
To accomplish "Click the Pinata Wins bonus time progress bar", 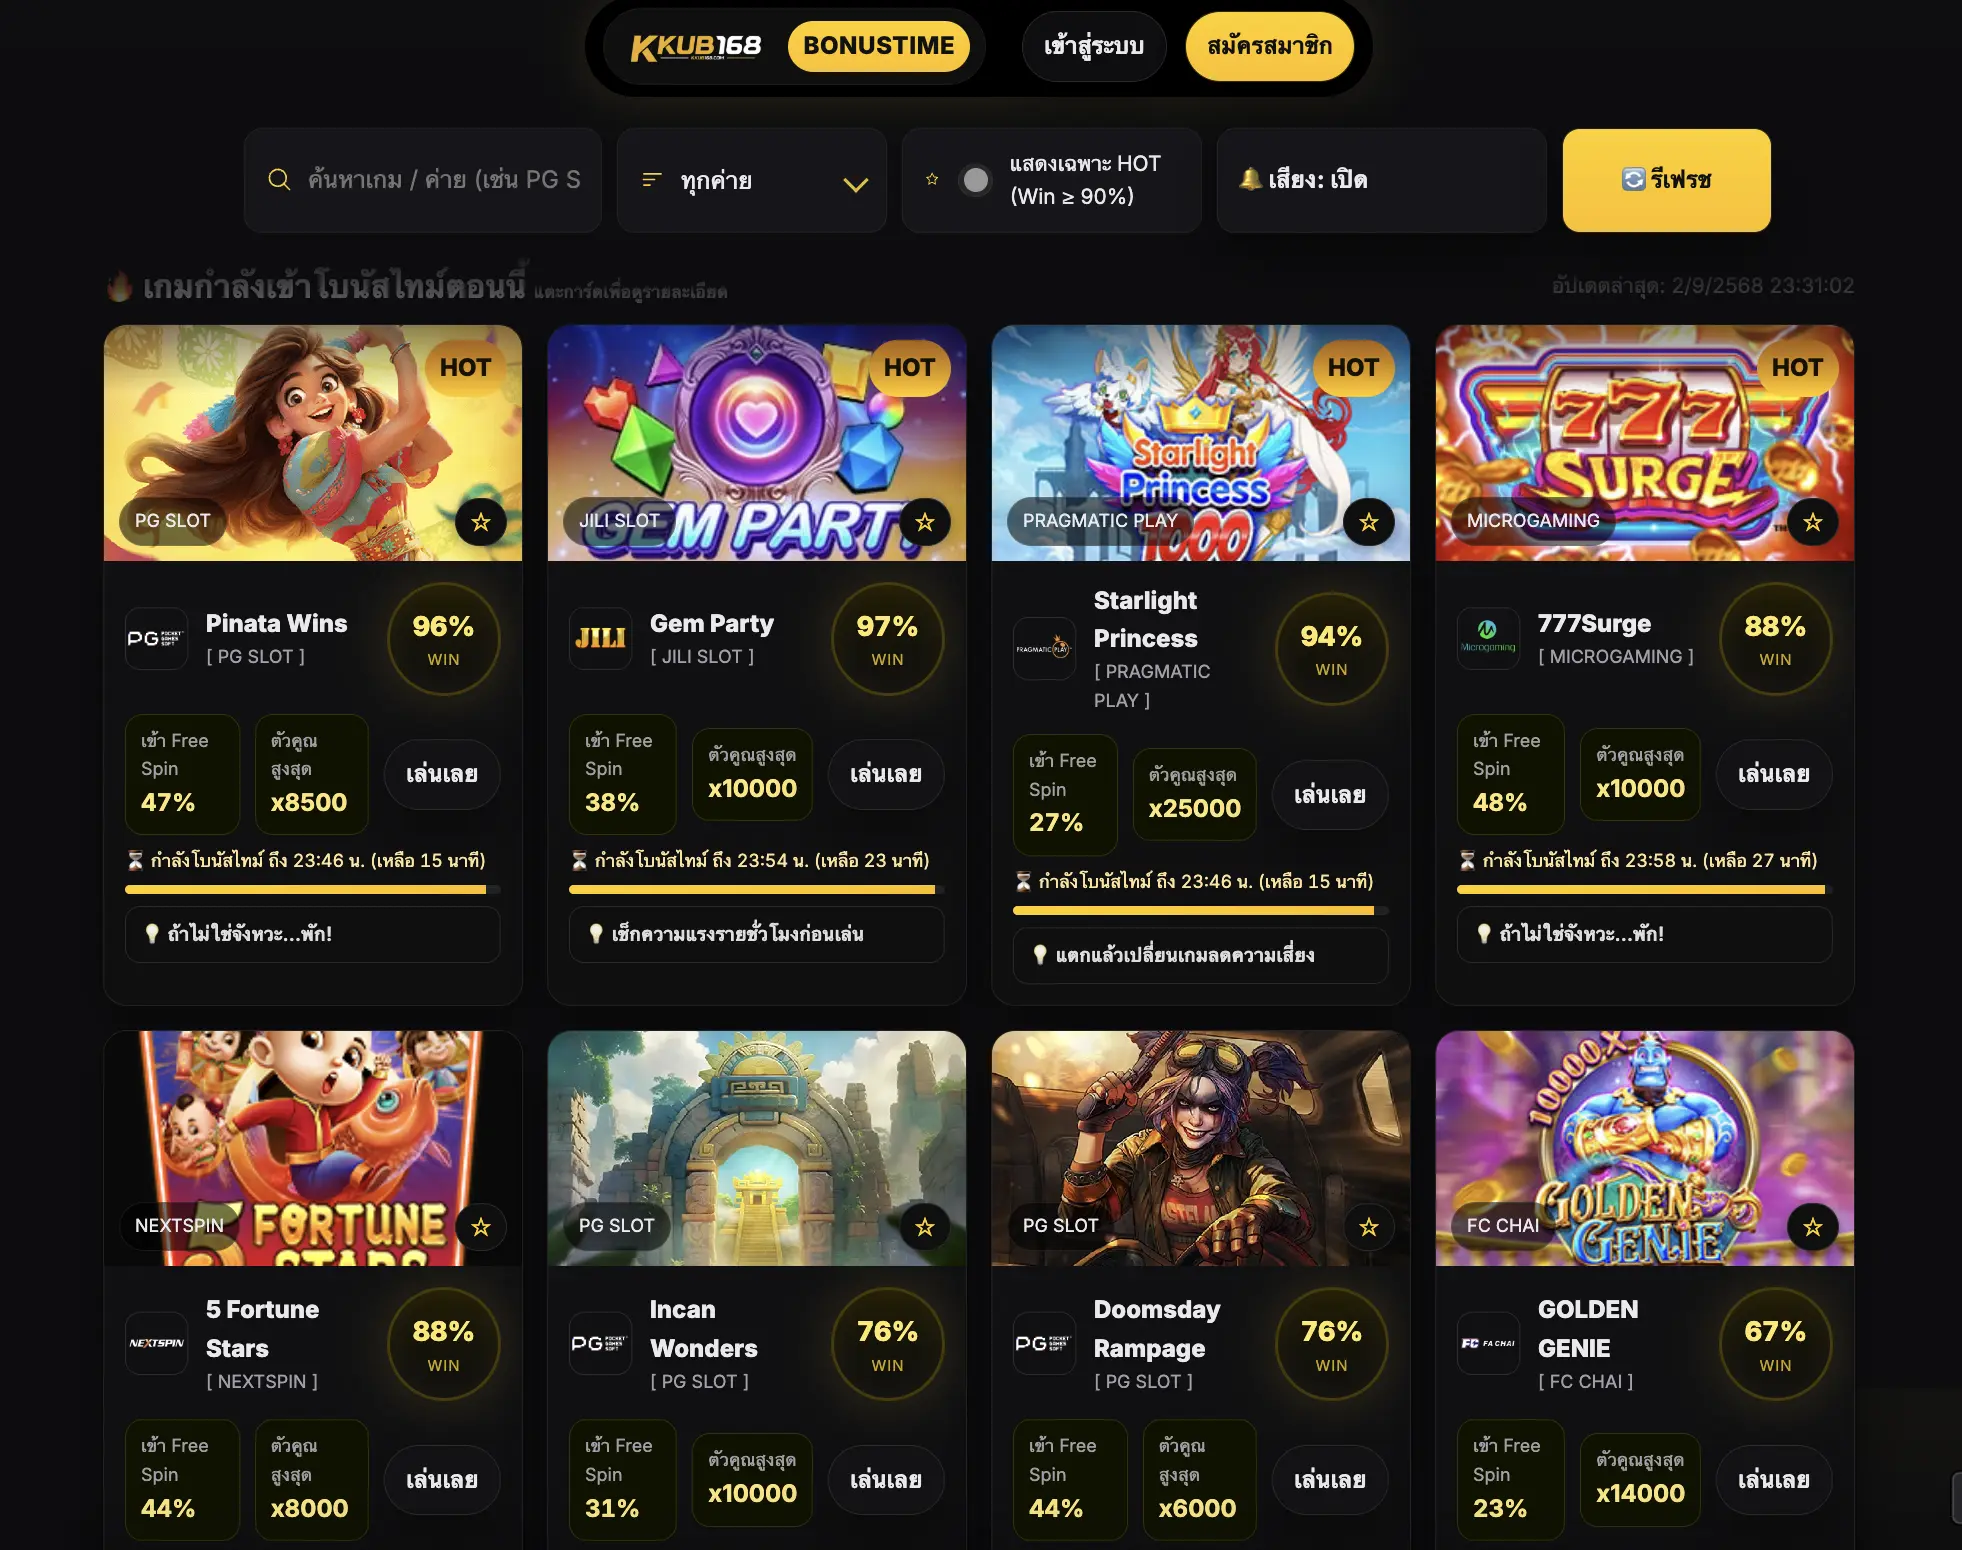I will pos(313,889).
